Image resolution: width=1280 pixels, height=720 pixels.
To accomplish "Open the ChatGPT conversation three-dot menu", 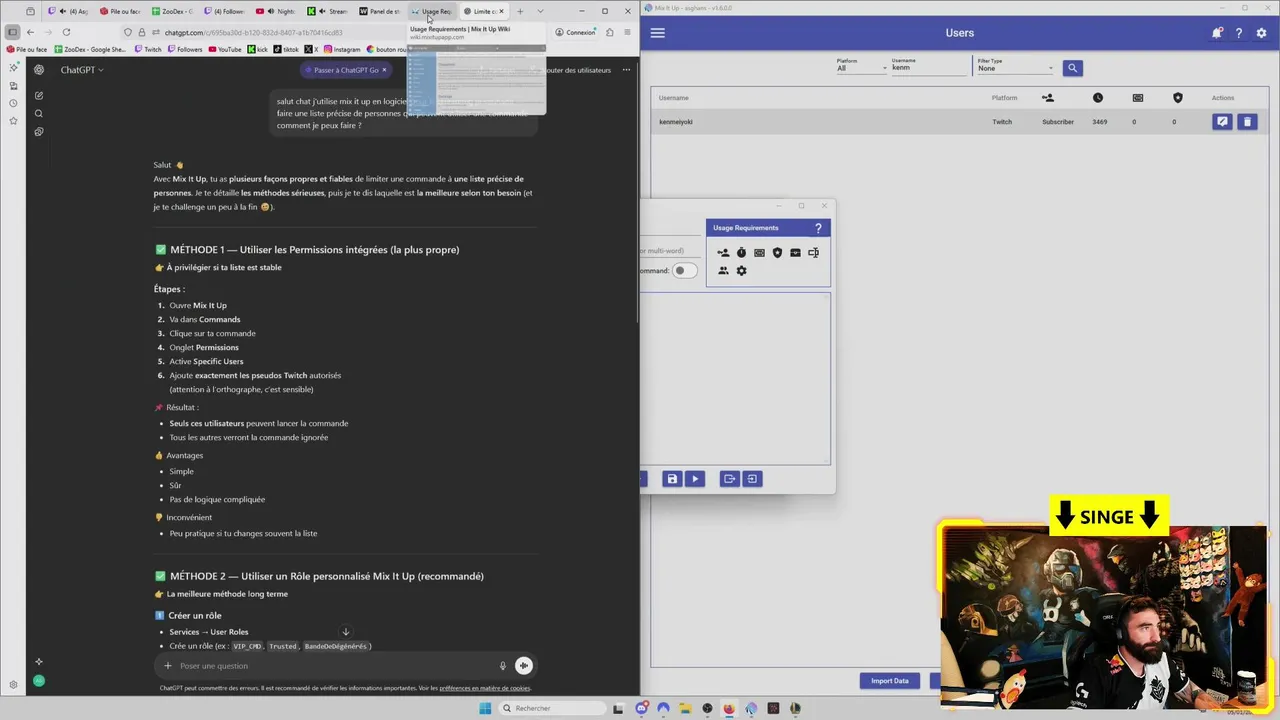I will [626, 70].
